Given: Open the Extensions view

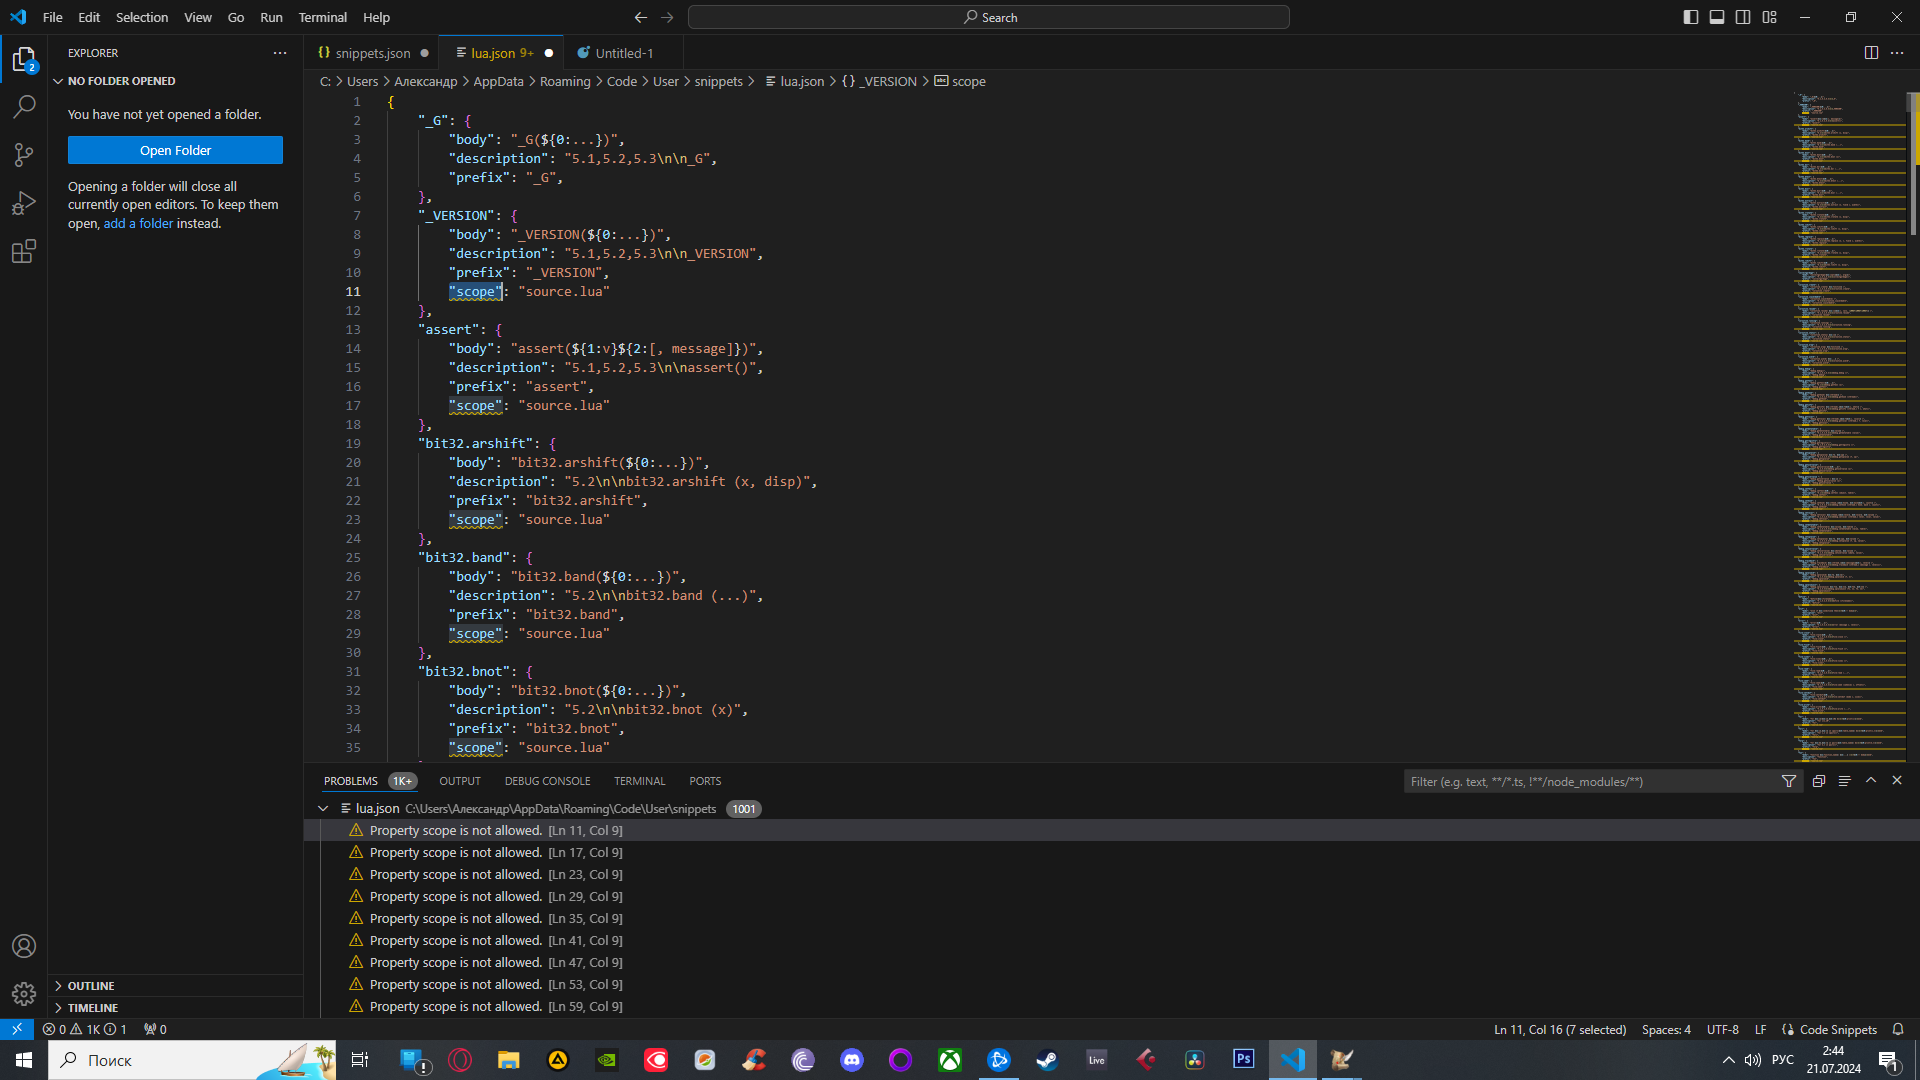Looking at the screenshot, I should 24,251.
